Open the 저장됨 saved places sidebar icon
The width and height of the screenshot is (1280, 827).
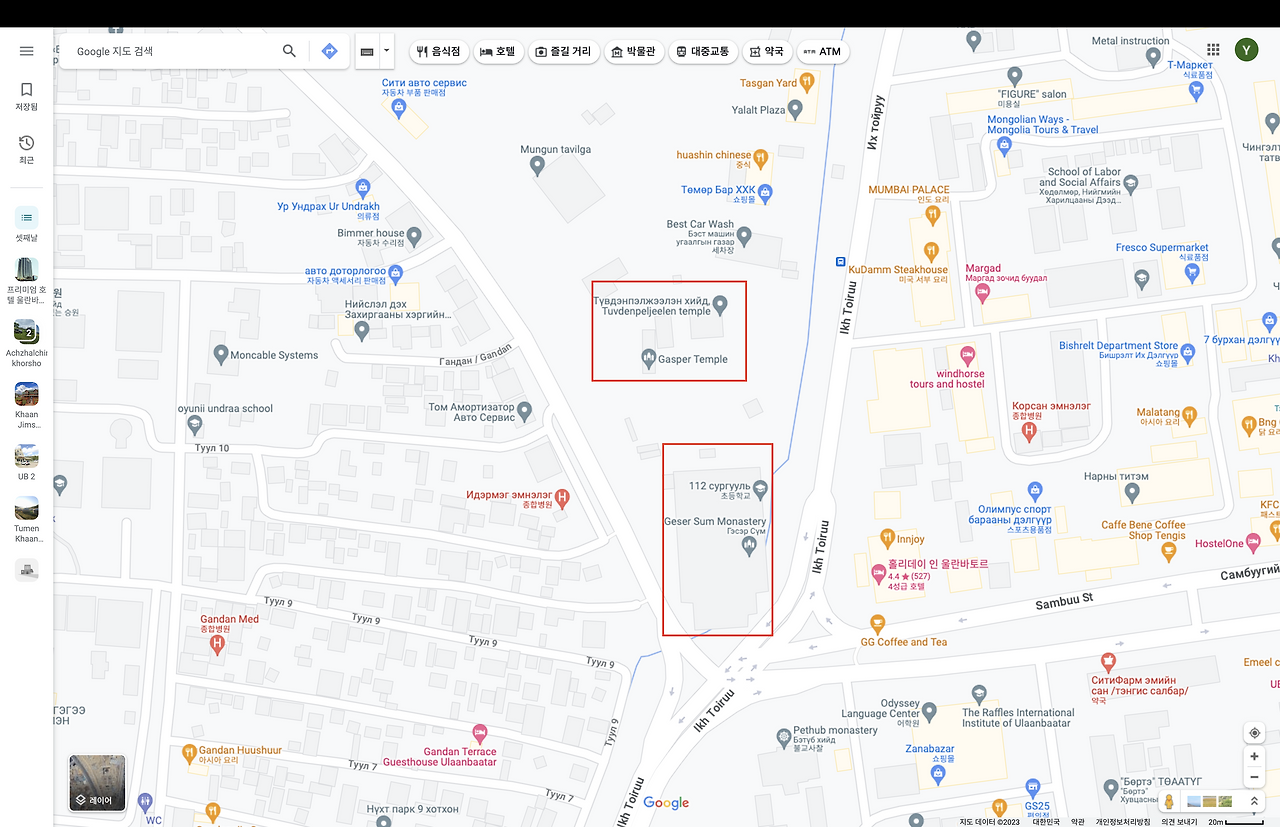tap(25, 95)
